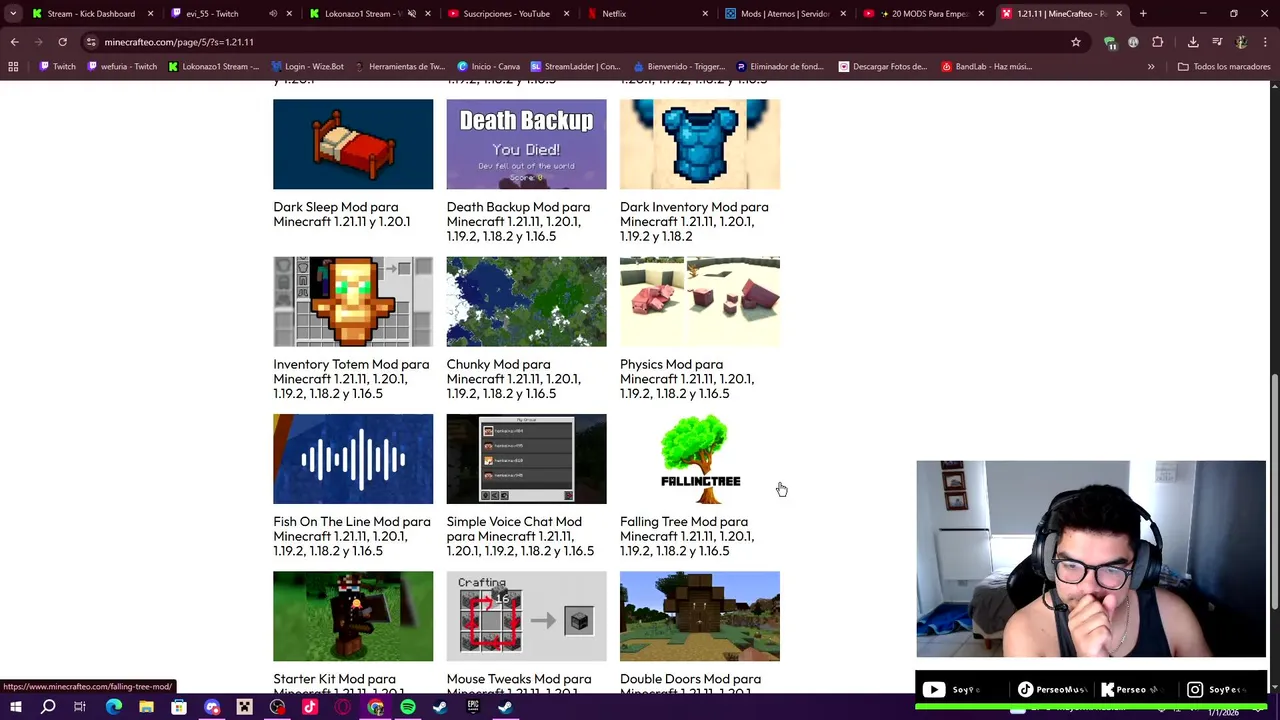Open the Fish On The Line thumbnail
Screen dimensions: 1280x720
point(353,459)
